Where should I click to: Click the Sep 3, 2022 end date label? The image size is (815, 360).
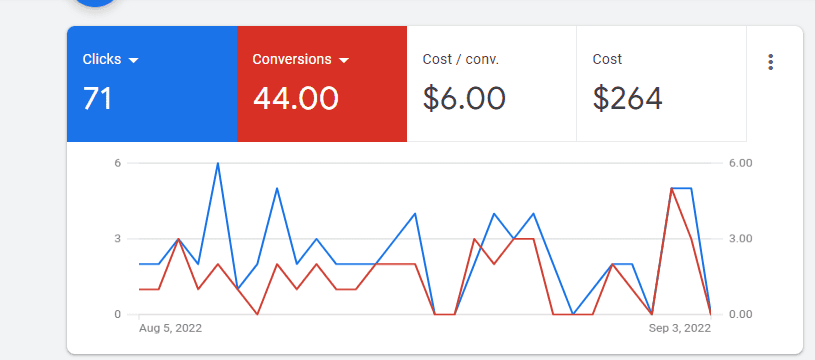(x=679, y=328)
